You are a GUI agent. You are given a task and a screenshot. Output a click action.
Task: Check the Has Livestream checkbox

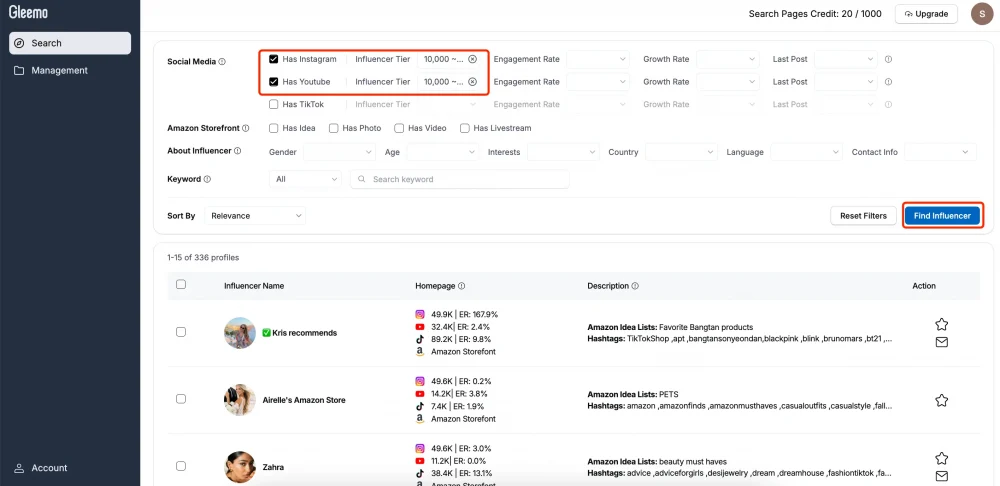point(465,128)
